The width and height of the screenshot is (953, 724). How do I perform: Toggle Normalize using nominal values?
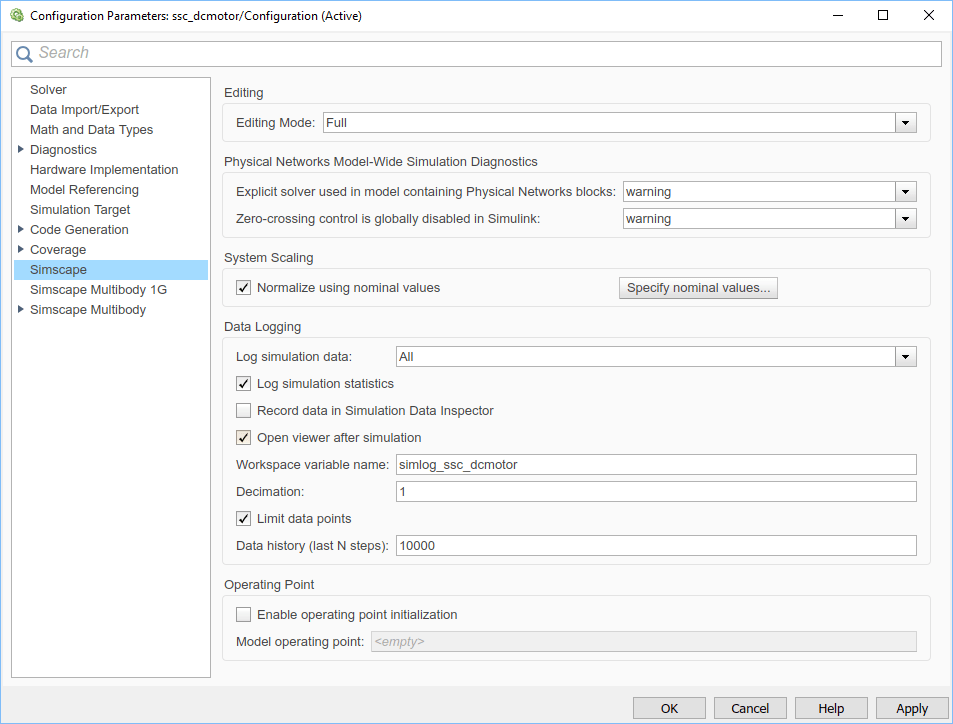244,288
